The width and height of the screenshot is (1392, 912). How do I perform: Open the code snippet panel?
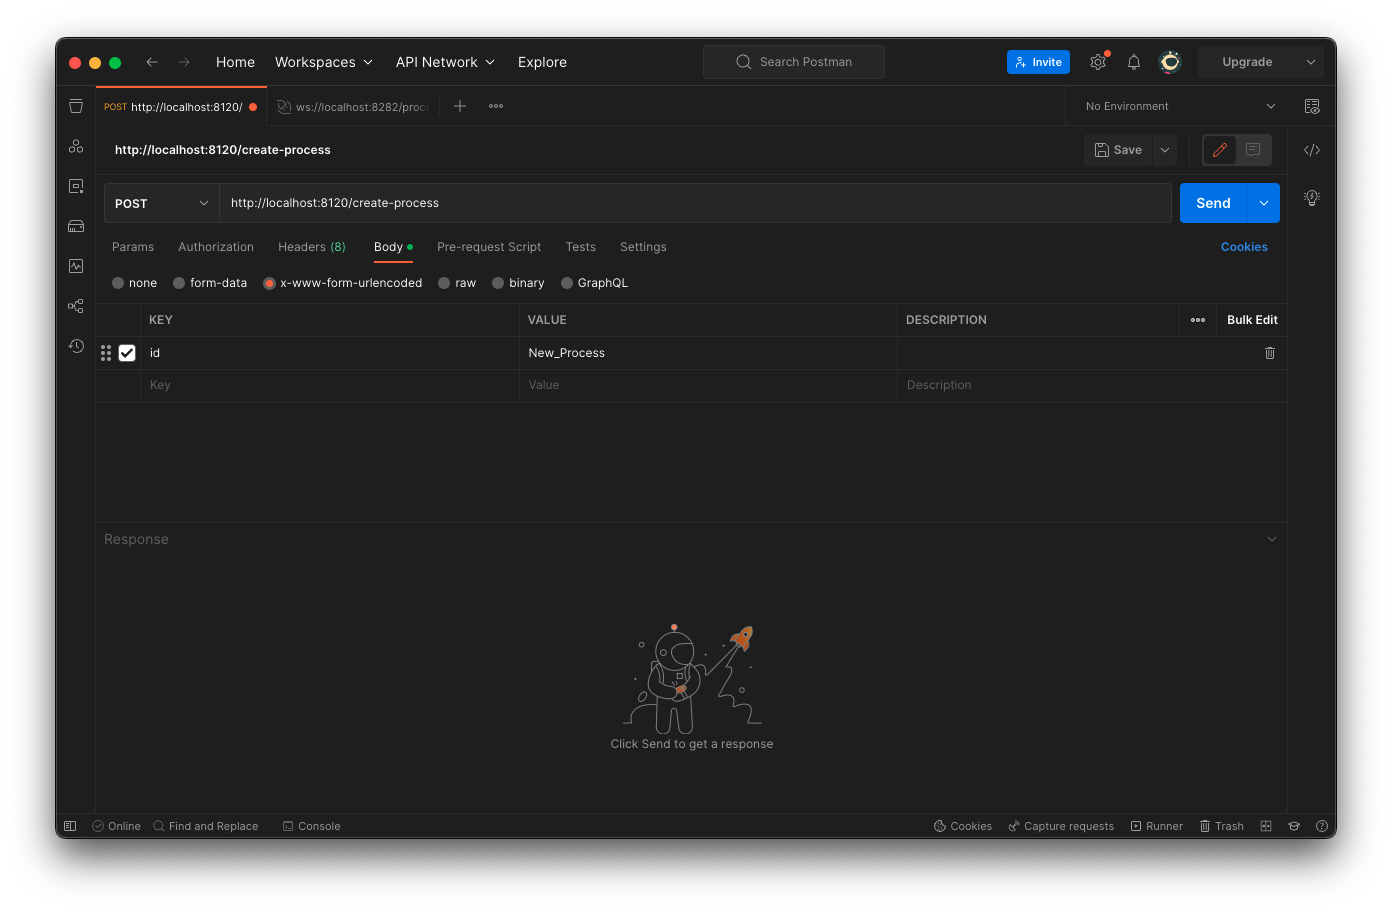pyautogui.click(x=1312, y=149)
